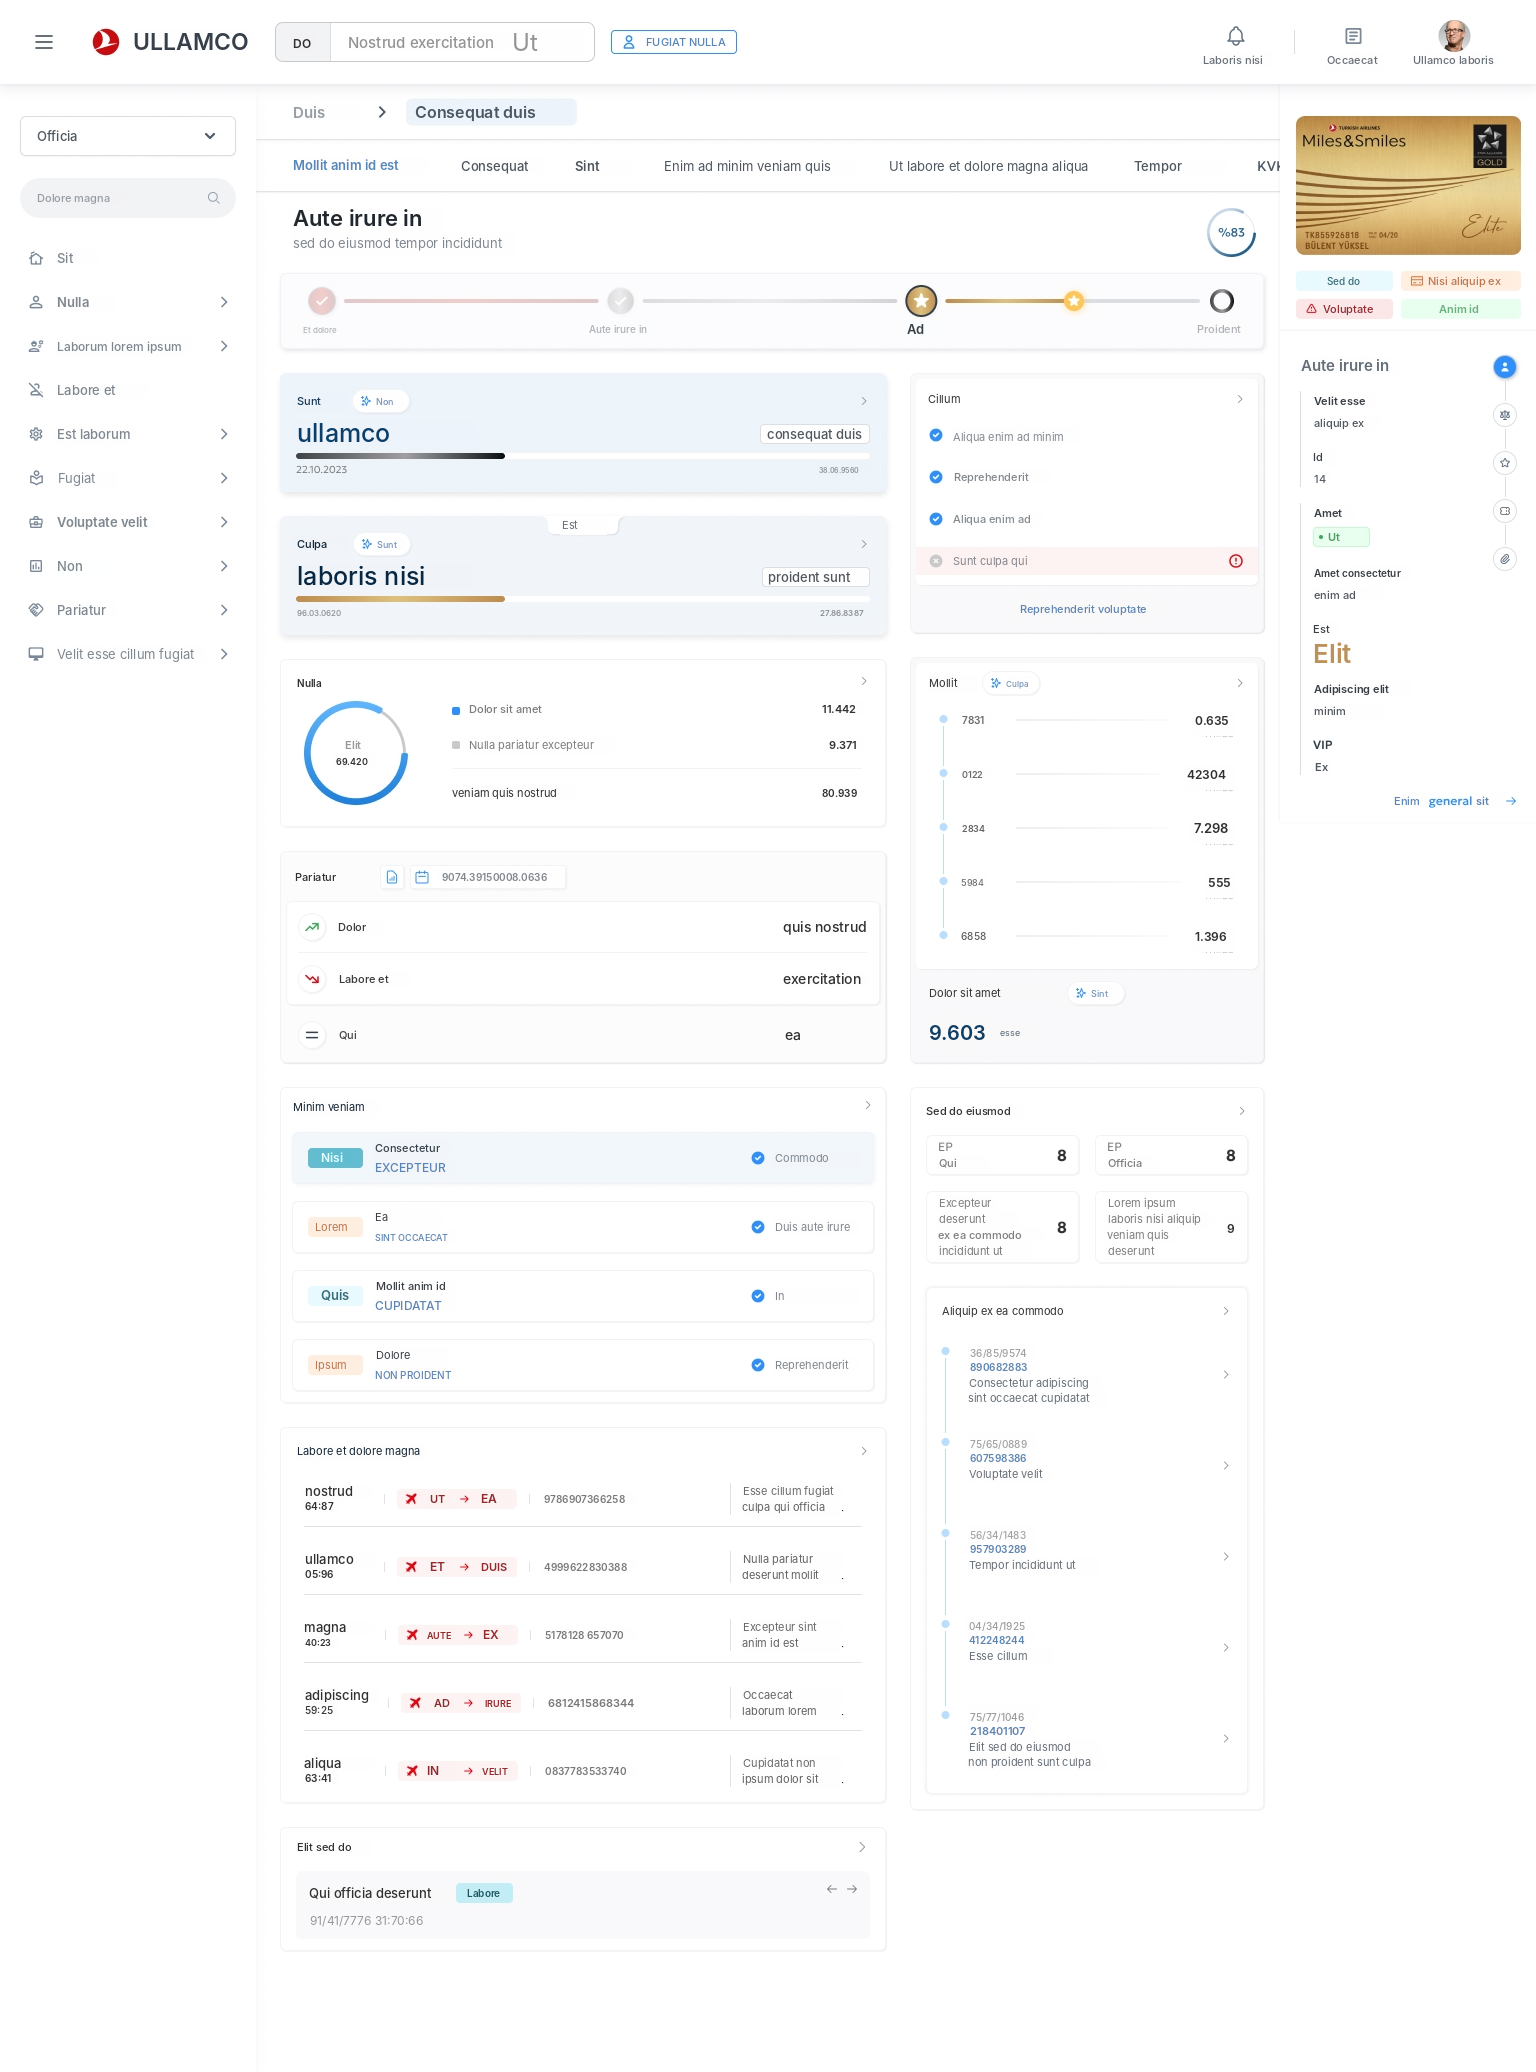This screenshot has width=1536, height=2072.
Task: Click the Voluptate warning button
Action: 1344,309
